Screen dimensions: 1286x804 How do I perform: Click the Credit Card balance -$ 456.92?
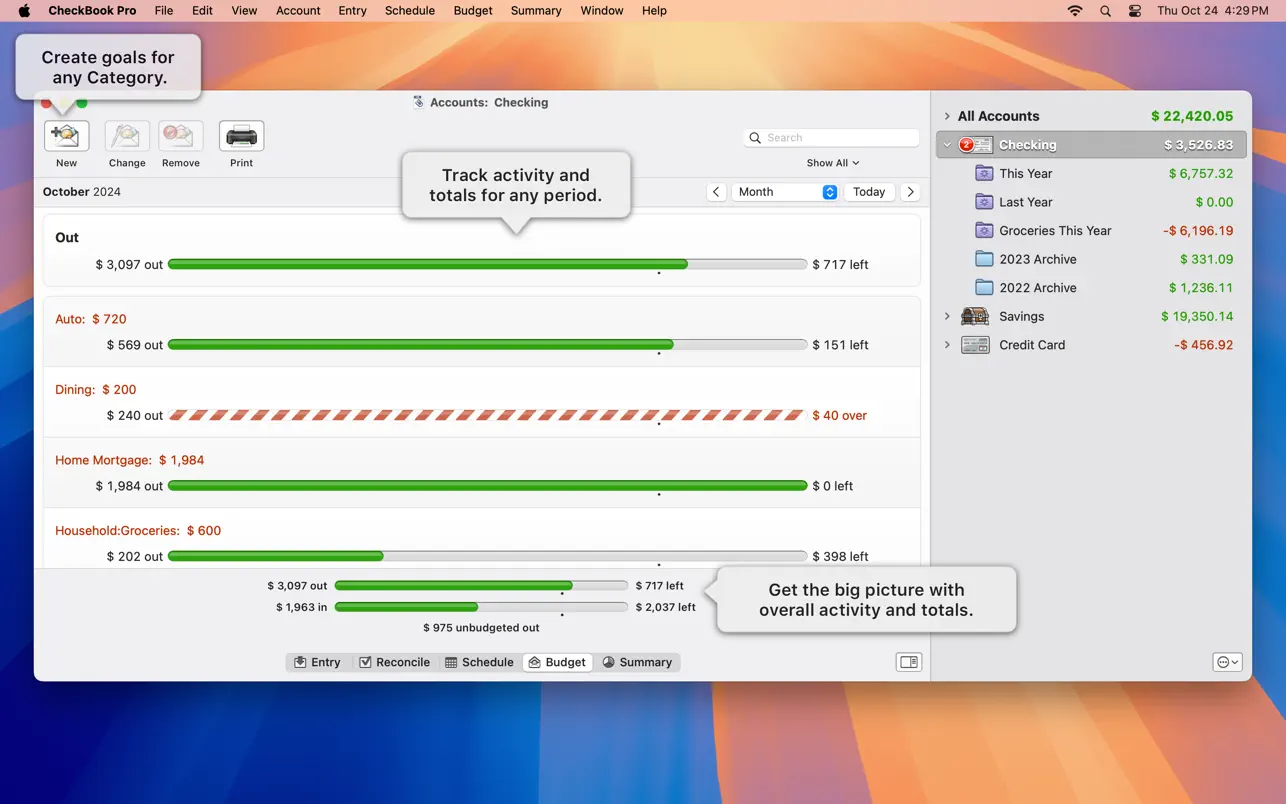(1204, 345)
